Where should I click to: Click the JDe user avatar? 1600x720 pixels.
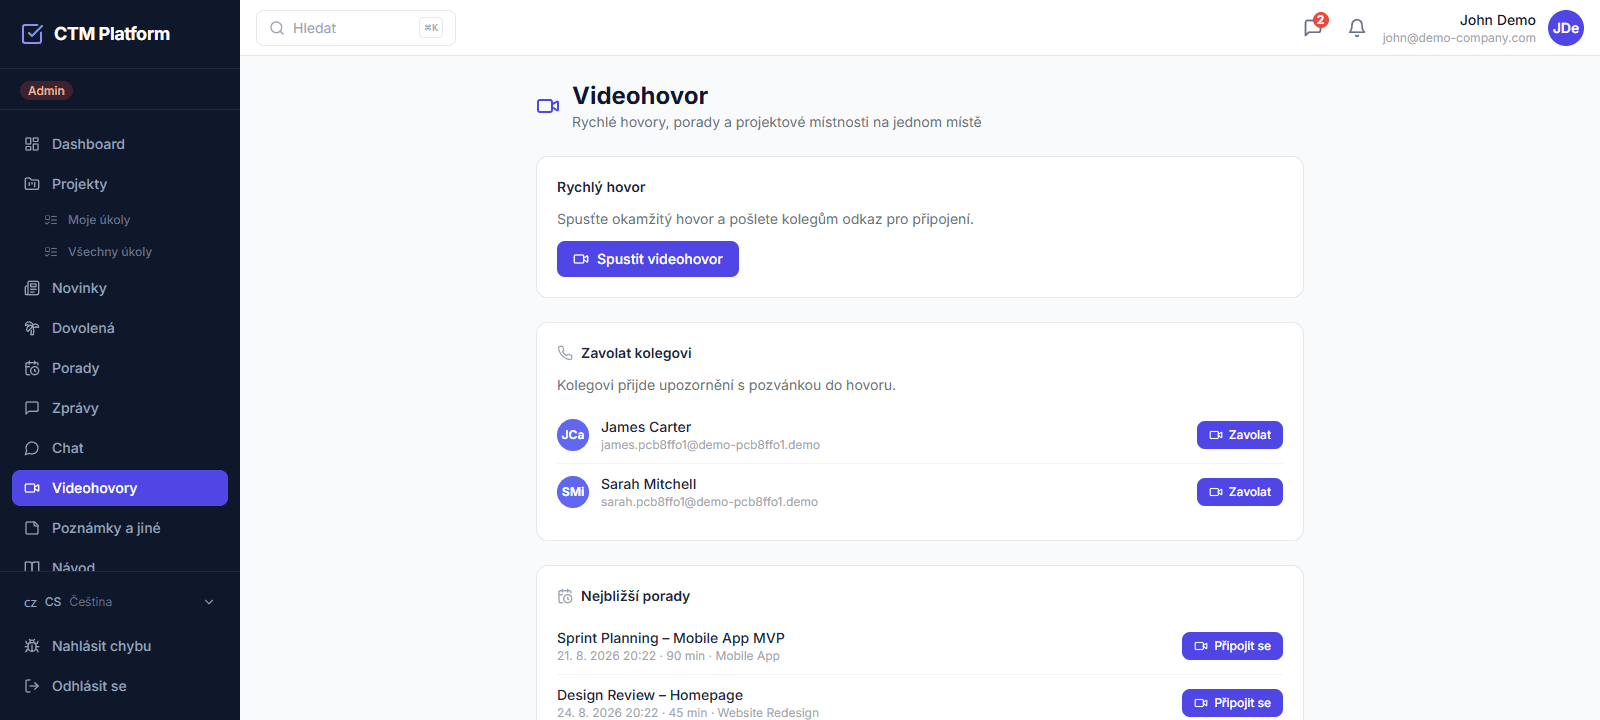tap(1566, 28)
